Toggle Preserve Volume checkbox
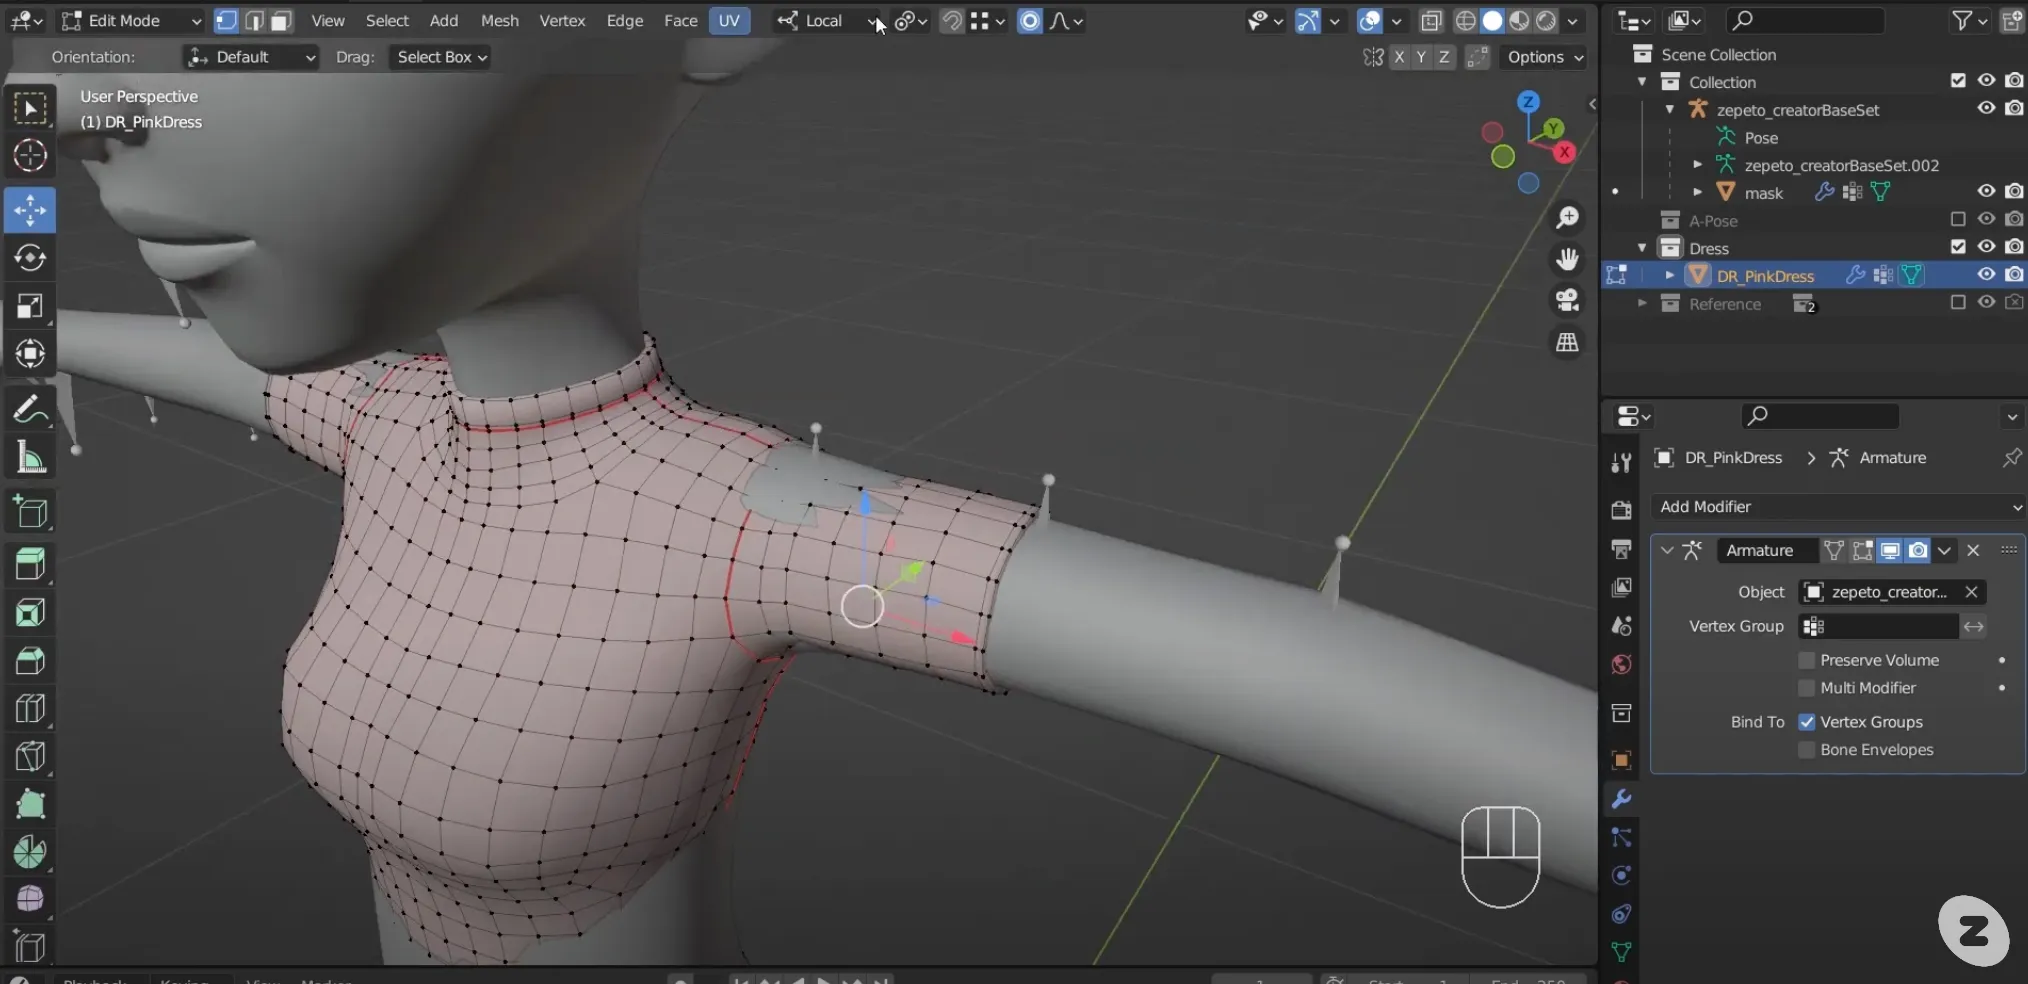The height and width of the screenshot is (984, 2028). pos(1806,660)
